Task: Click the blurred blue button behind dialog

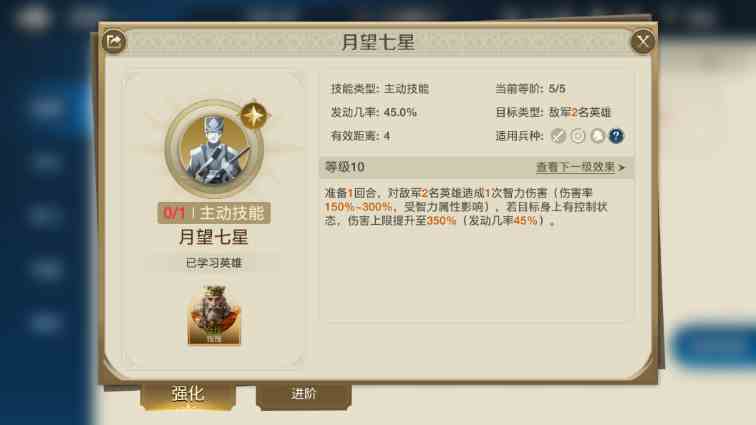Action: click(x=714, y=345)
